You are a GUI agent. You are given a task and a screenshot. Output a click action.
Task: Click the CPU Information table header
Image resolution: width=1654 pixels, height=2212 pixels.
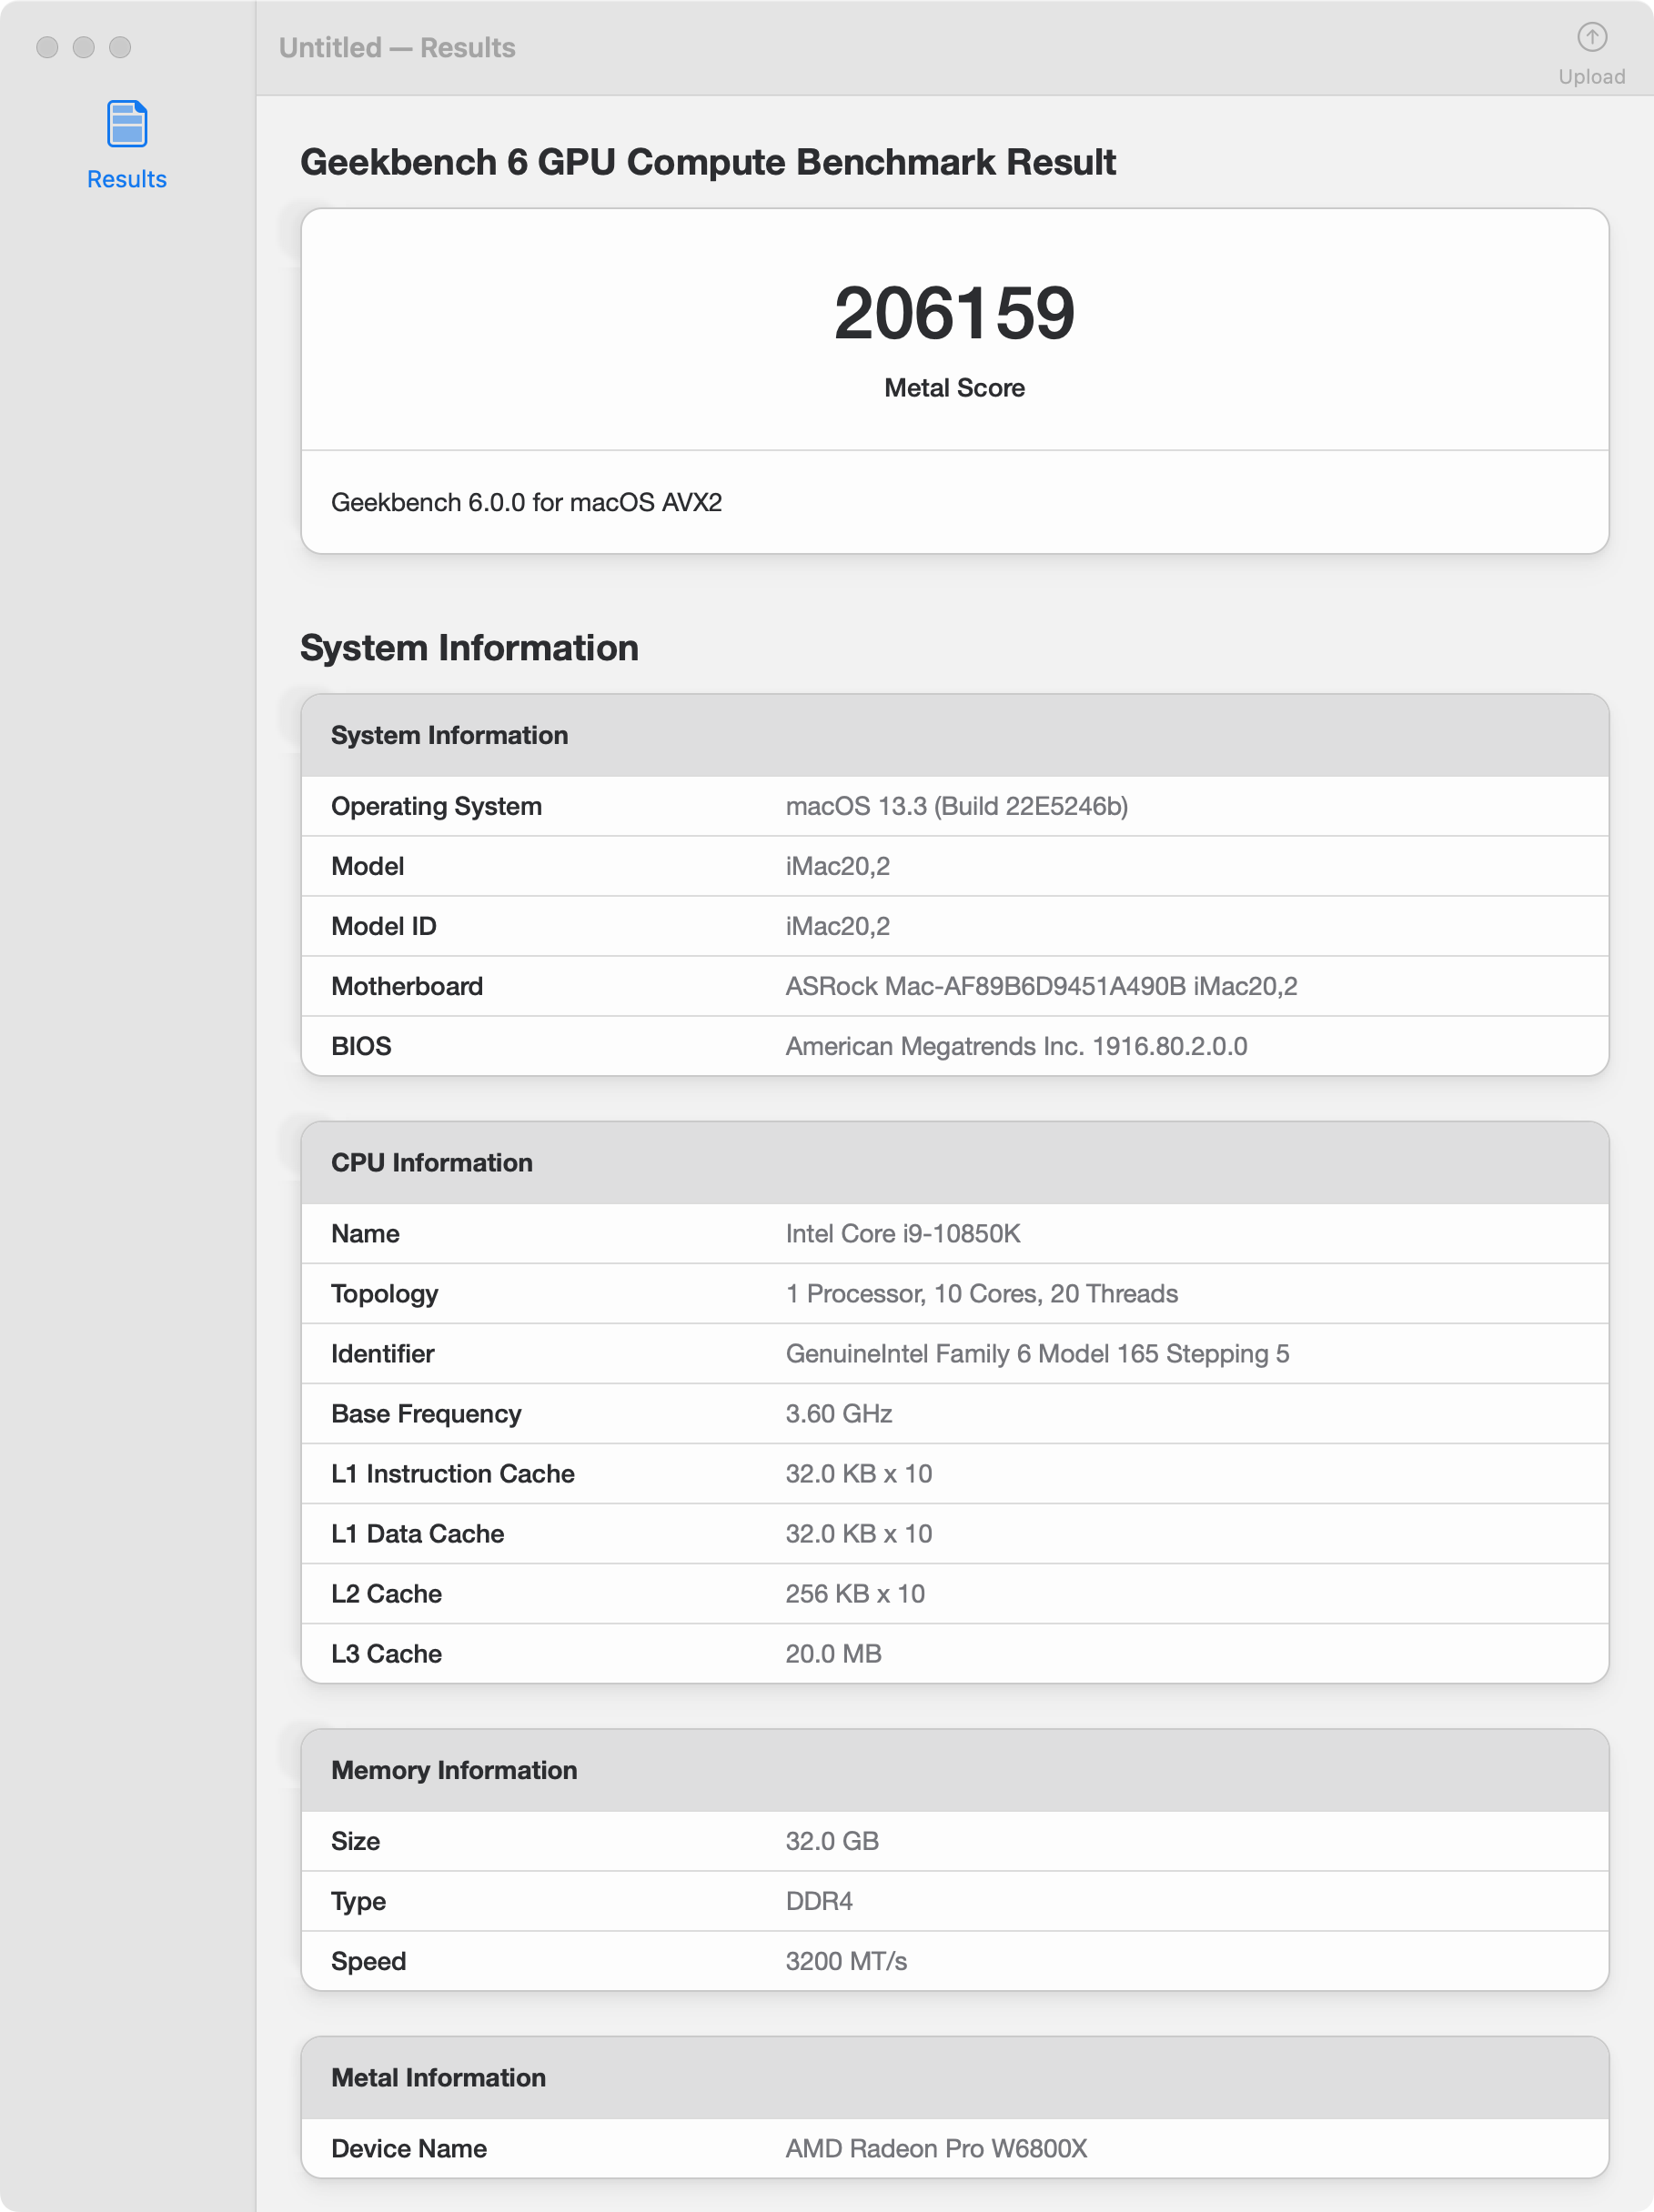coord(954,1162)
